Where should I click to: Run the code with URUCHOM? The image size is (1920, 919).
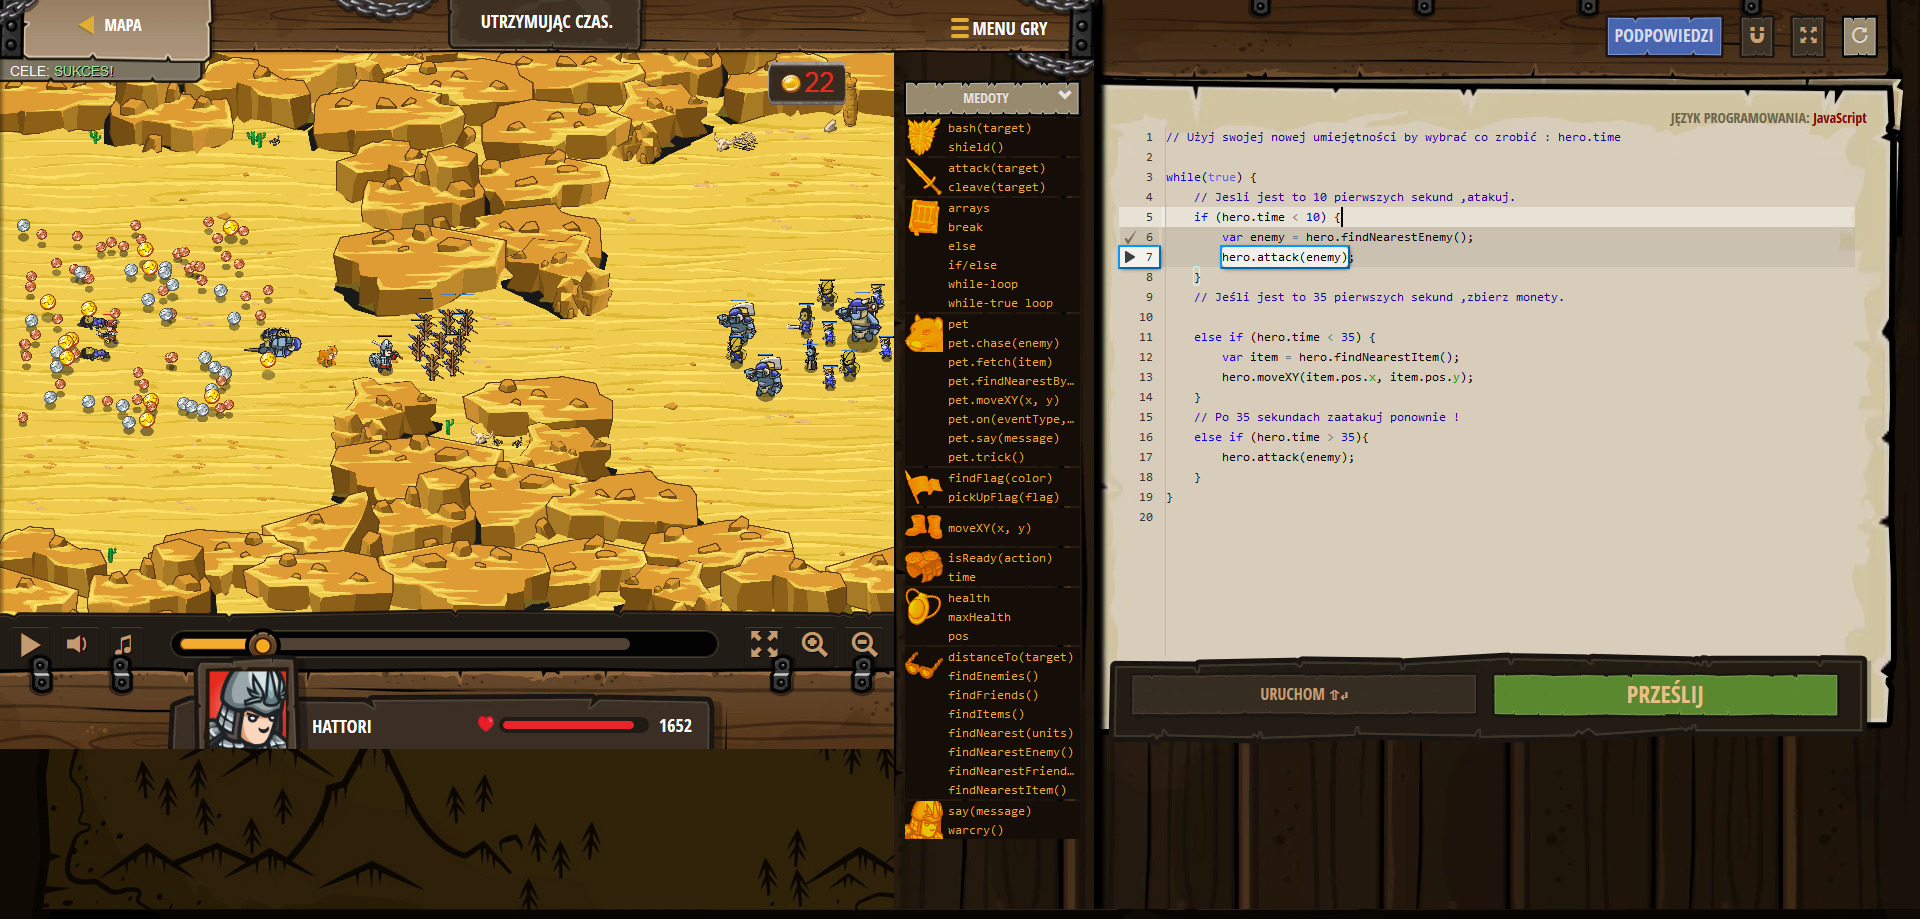pos(1303,694)
